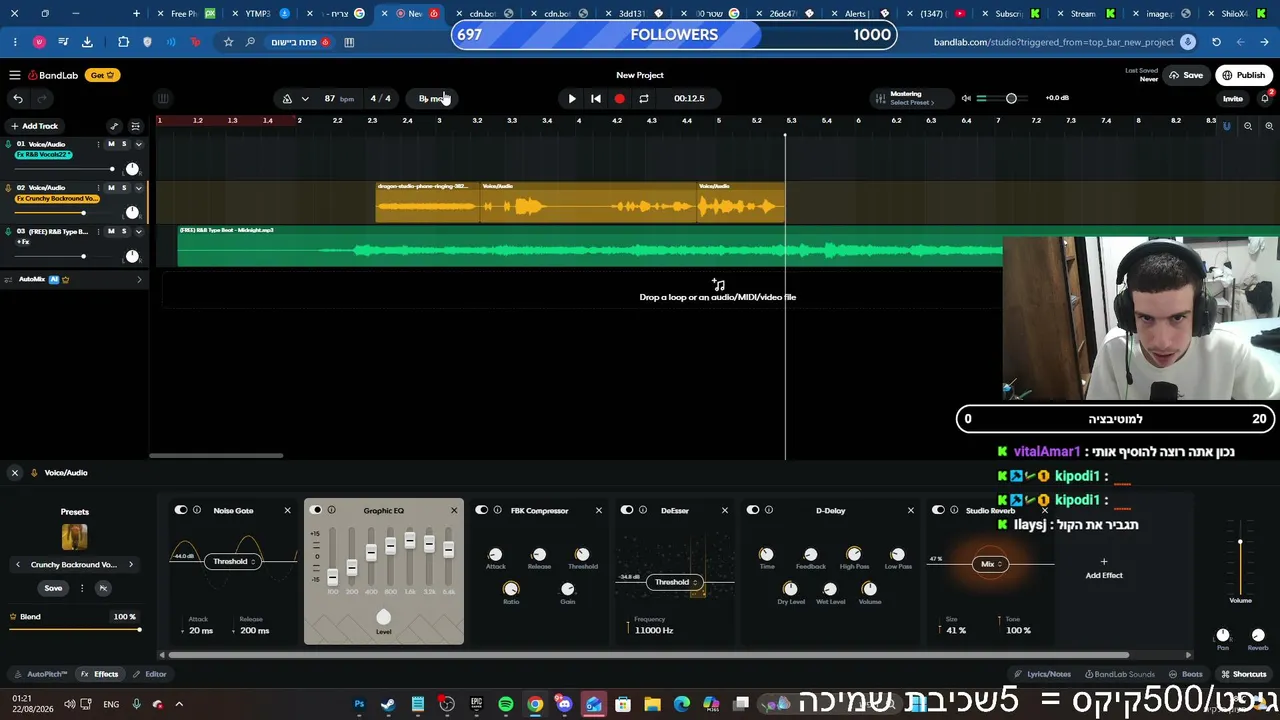Bypass all effects with the Fx off icon

click(x=102, y=588)
